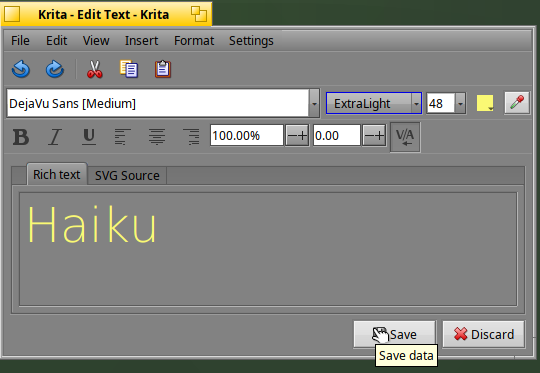540x373 pixels.
Task: Expand the font size 48 dropdown
Action: (460, 103)
